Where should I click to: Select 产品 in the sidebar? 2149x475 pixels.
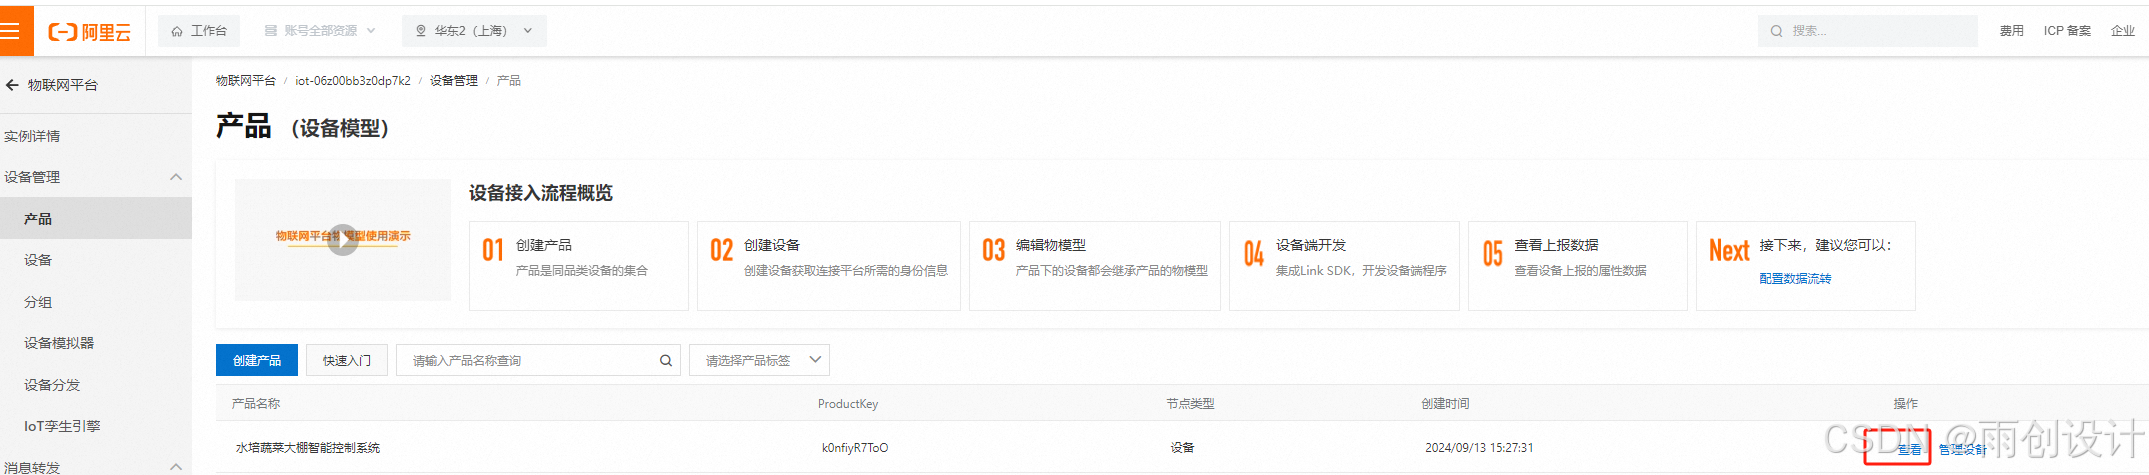click(96, 218)
